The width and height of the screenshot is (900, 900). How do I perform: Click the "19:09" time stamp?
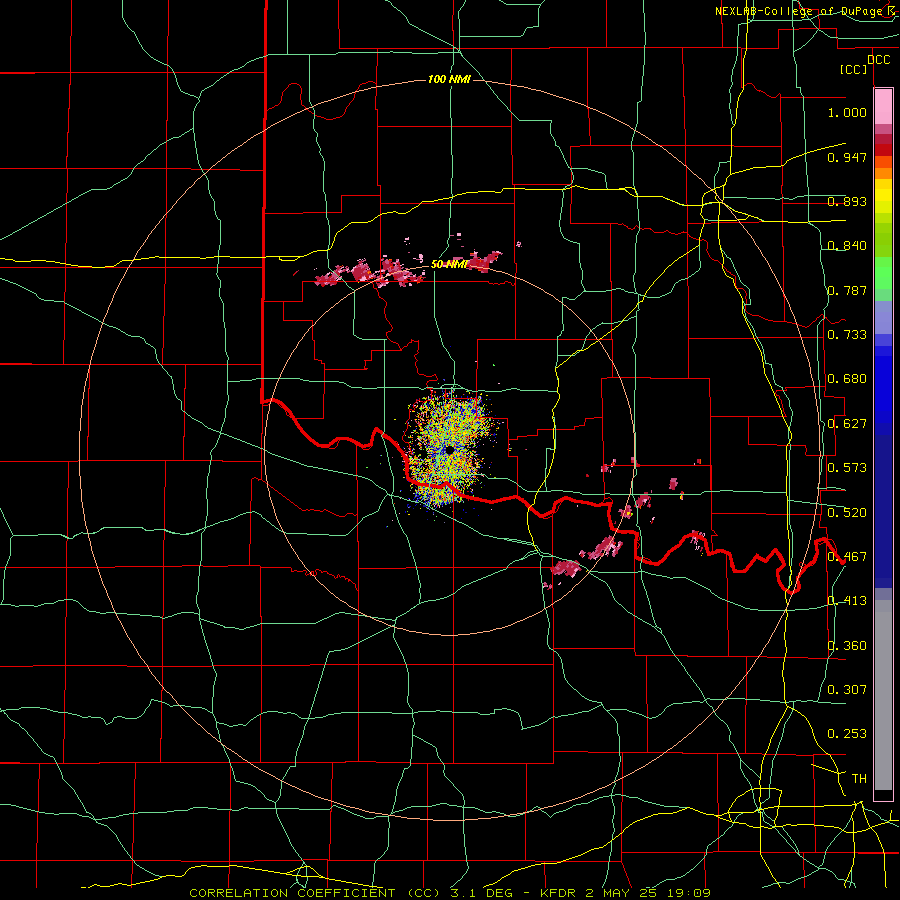pyautogui.click(x=689, y=893)
